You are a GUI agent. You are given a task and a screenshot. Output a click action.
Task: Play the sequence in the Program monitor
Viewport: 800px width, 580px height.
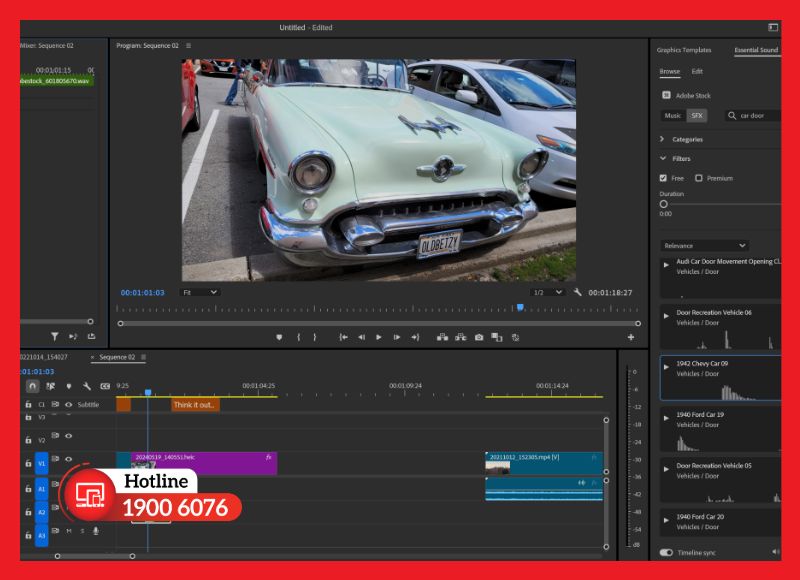[x=379, y=337]
